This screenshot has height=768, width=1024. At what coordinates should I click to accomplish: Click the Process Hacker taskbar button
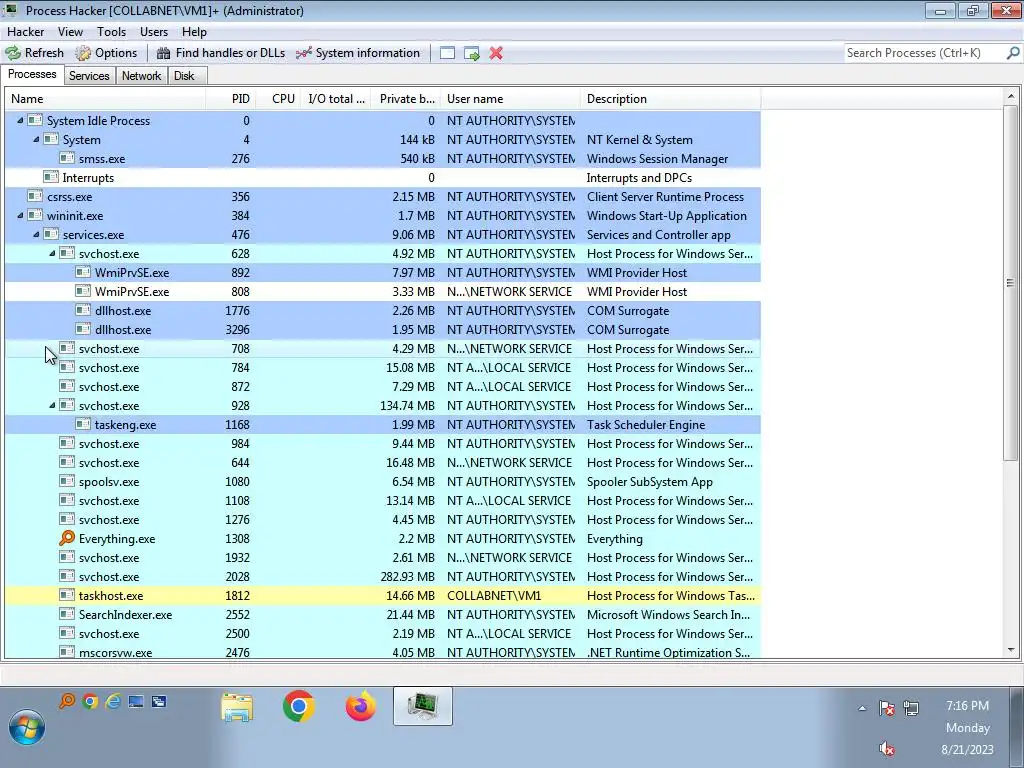[x=423, y=706]
